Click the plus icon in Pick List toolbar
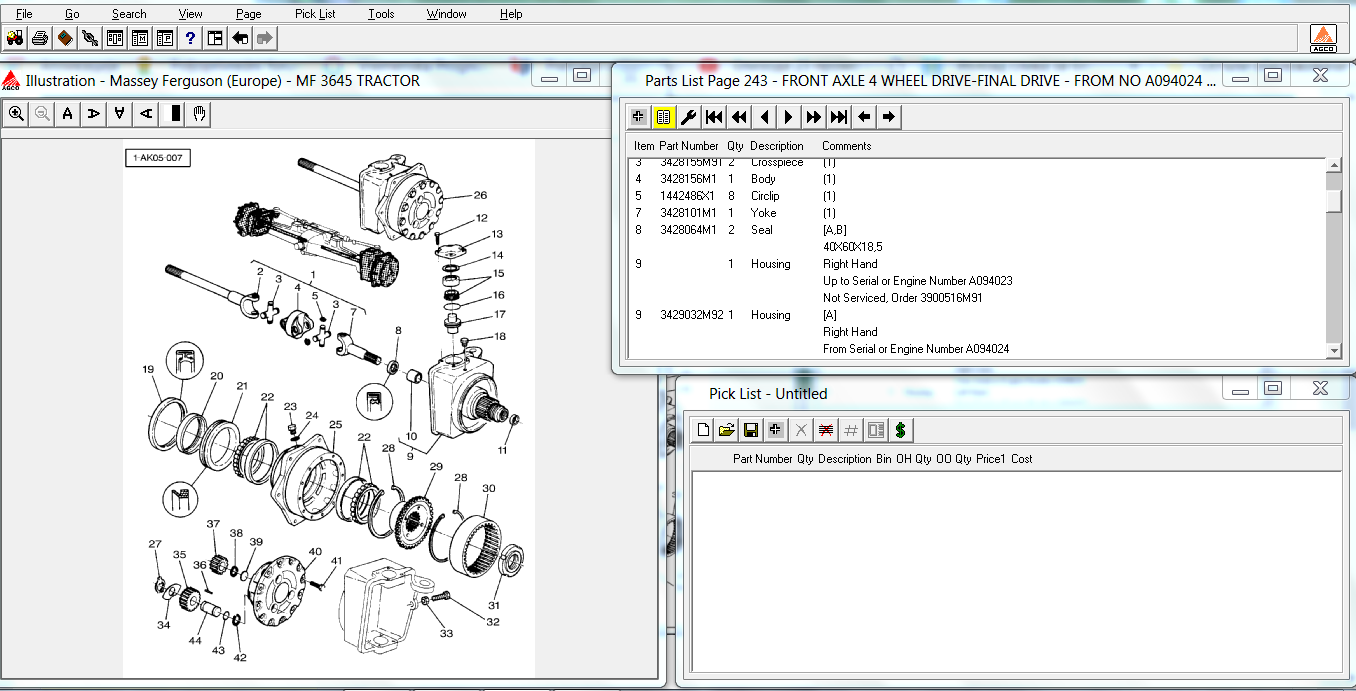Image resolution: width=1356 pixels, height=691 pixels. pyautogui.click(x=776, y=430)
